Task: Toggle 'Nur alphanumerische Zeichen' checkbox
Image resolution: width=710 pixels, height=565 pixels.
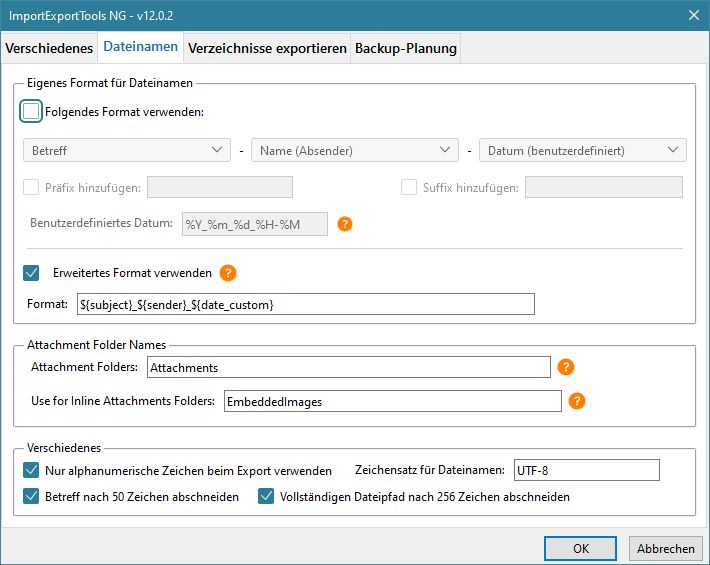Action: [31, 470]
